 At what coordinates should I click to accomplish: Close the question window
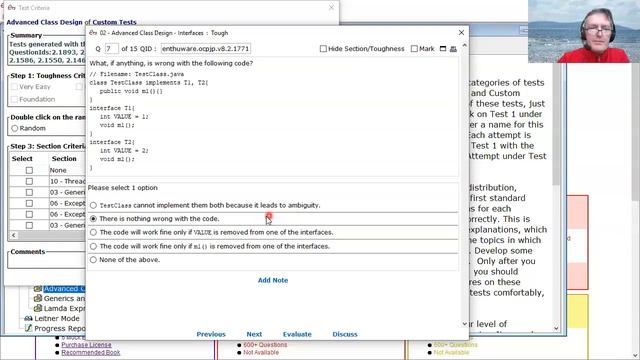click(461, 33)
